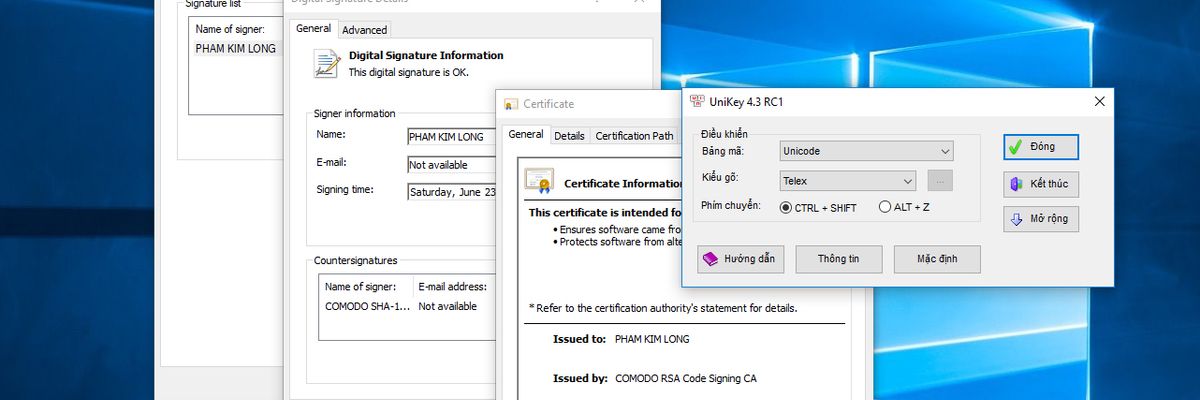This screenshot has width=1200, height=400.
Task: Click the Mặc định button
Action: coord(937,259)
